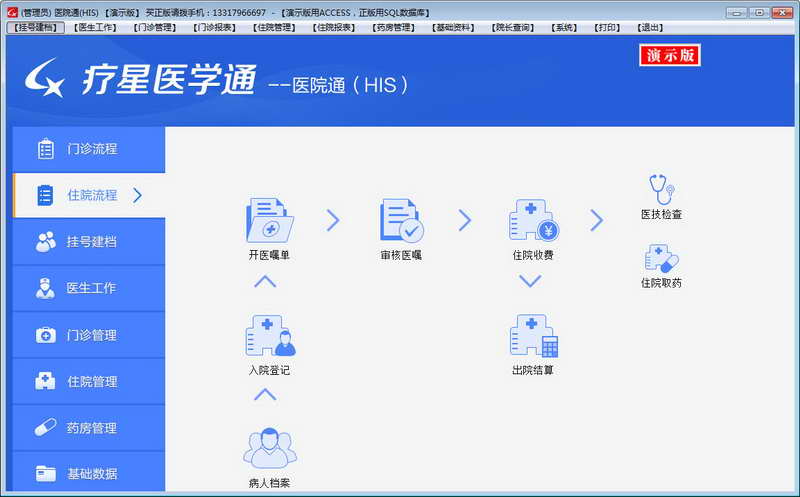This screenshot has width=800, height=497.
Task: Open the 【住院管理】 menu
Action: [274, 28]
